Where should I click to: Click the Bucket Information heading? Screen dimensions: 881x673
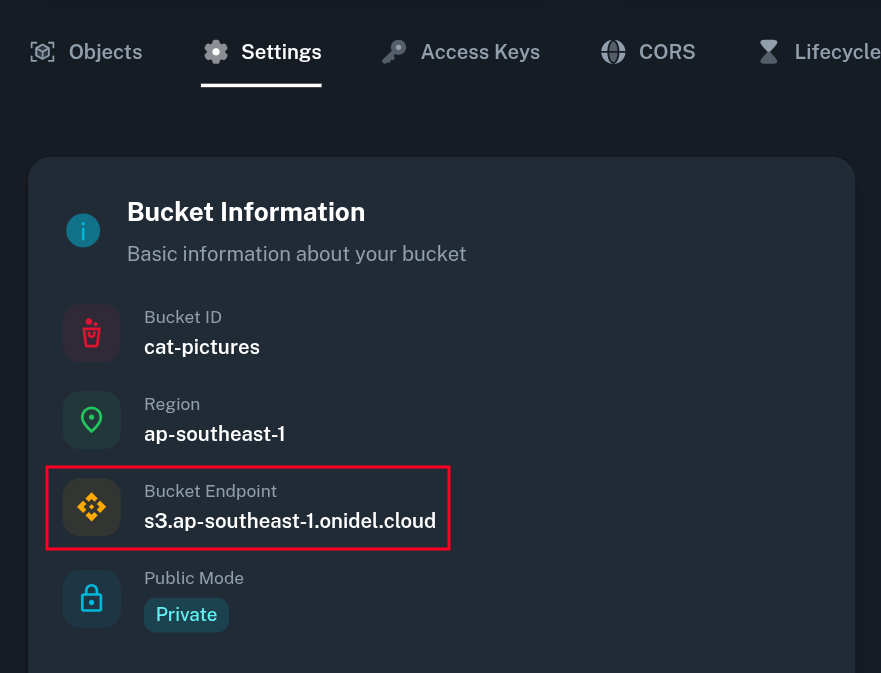246,212
